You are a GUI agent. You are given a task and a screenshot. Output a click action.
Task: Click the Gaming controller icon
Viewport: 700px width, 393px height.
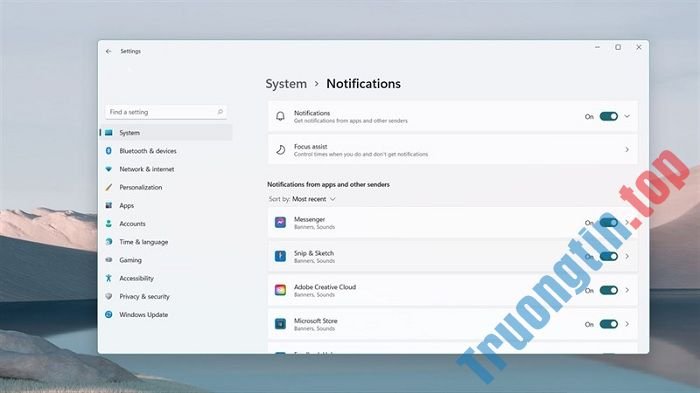tap(108, 260)
